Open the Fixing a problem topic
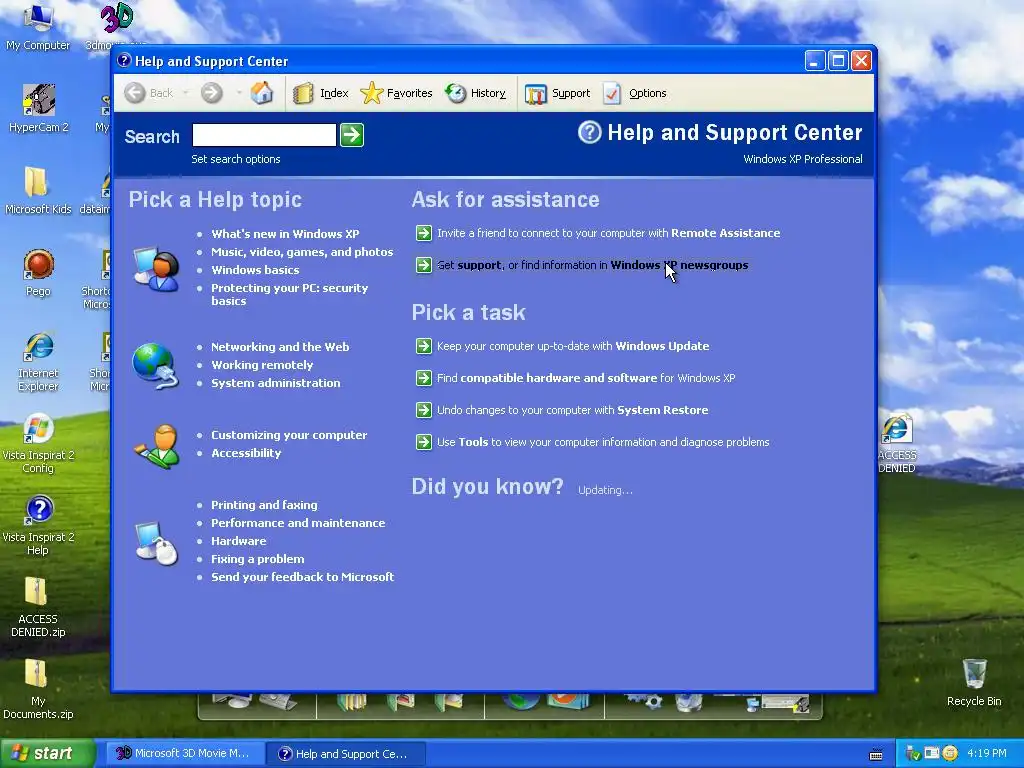This screenshot has width=1024, height=768. 257,559
